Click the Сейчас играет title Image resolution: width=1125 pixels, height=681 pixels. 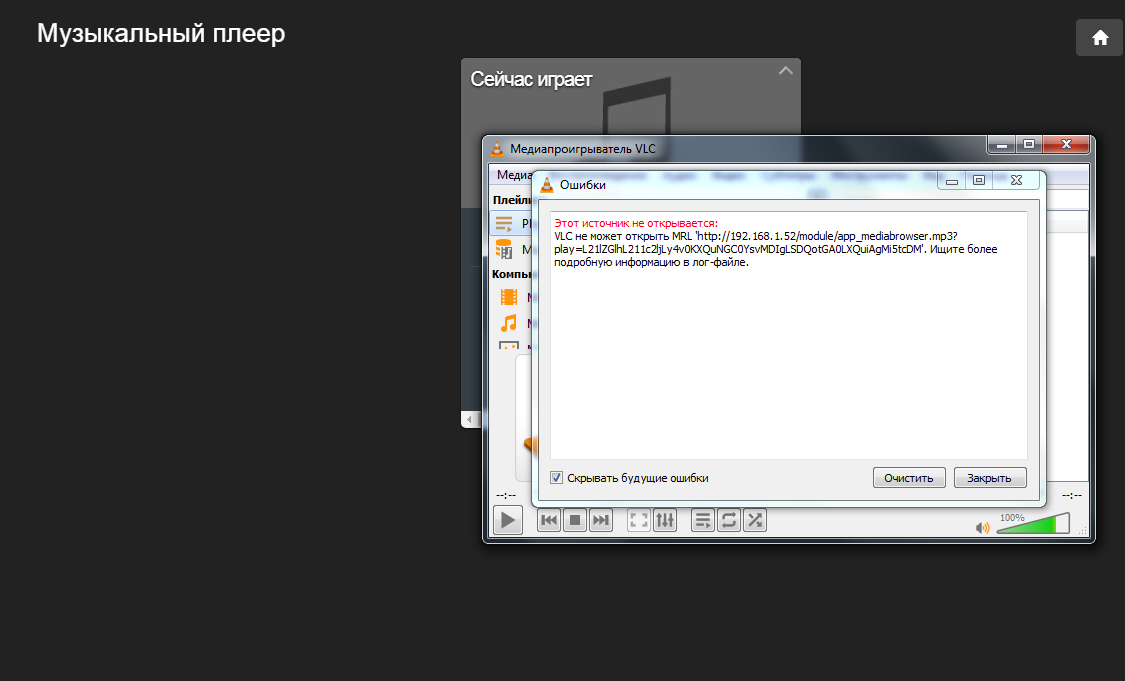click(x=531, y=79)
